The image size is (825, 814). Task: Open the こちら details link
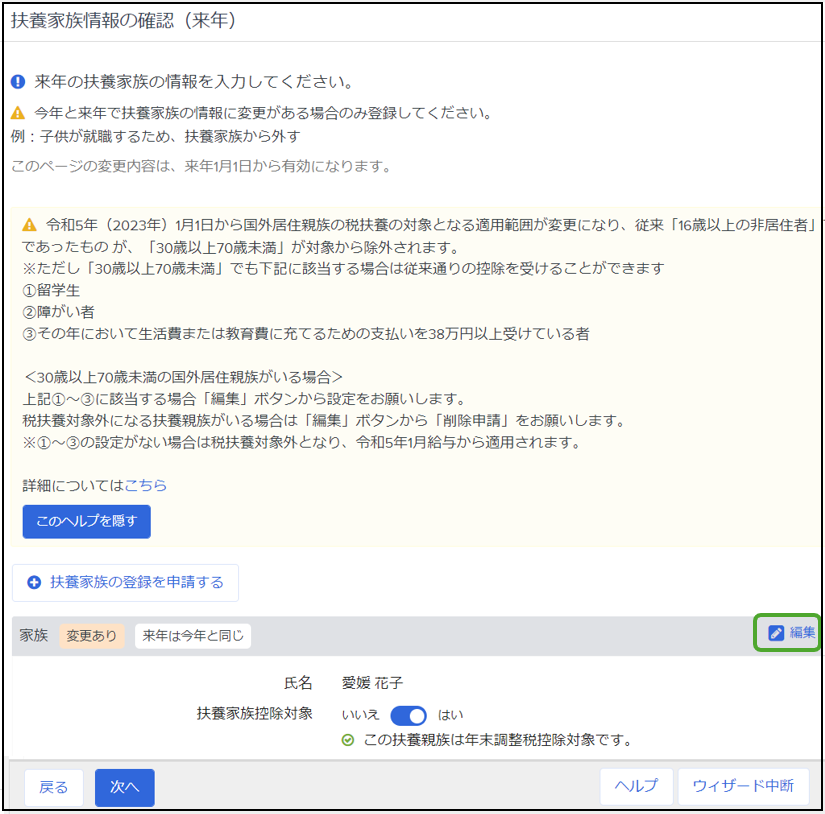[x=146, y=485]
